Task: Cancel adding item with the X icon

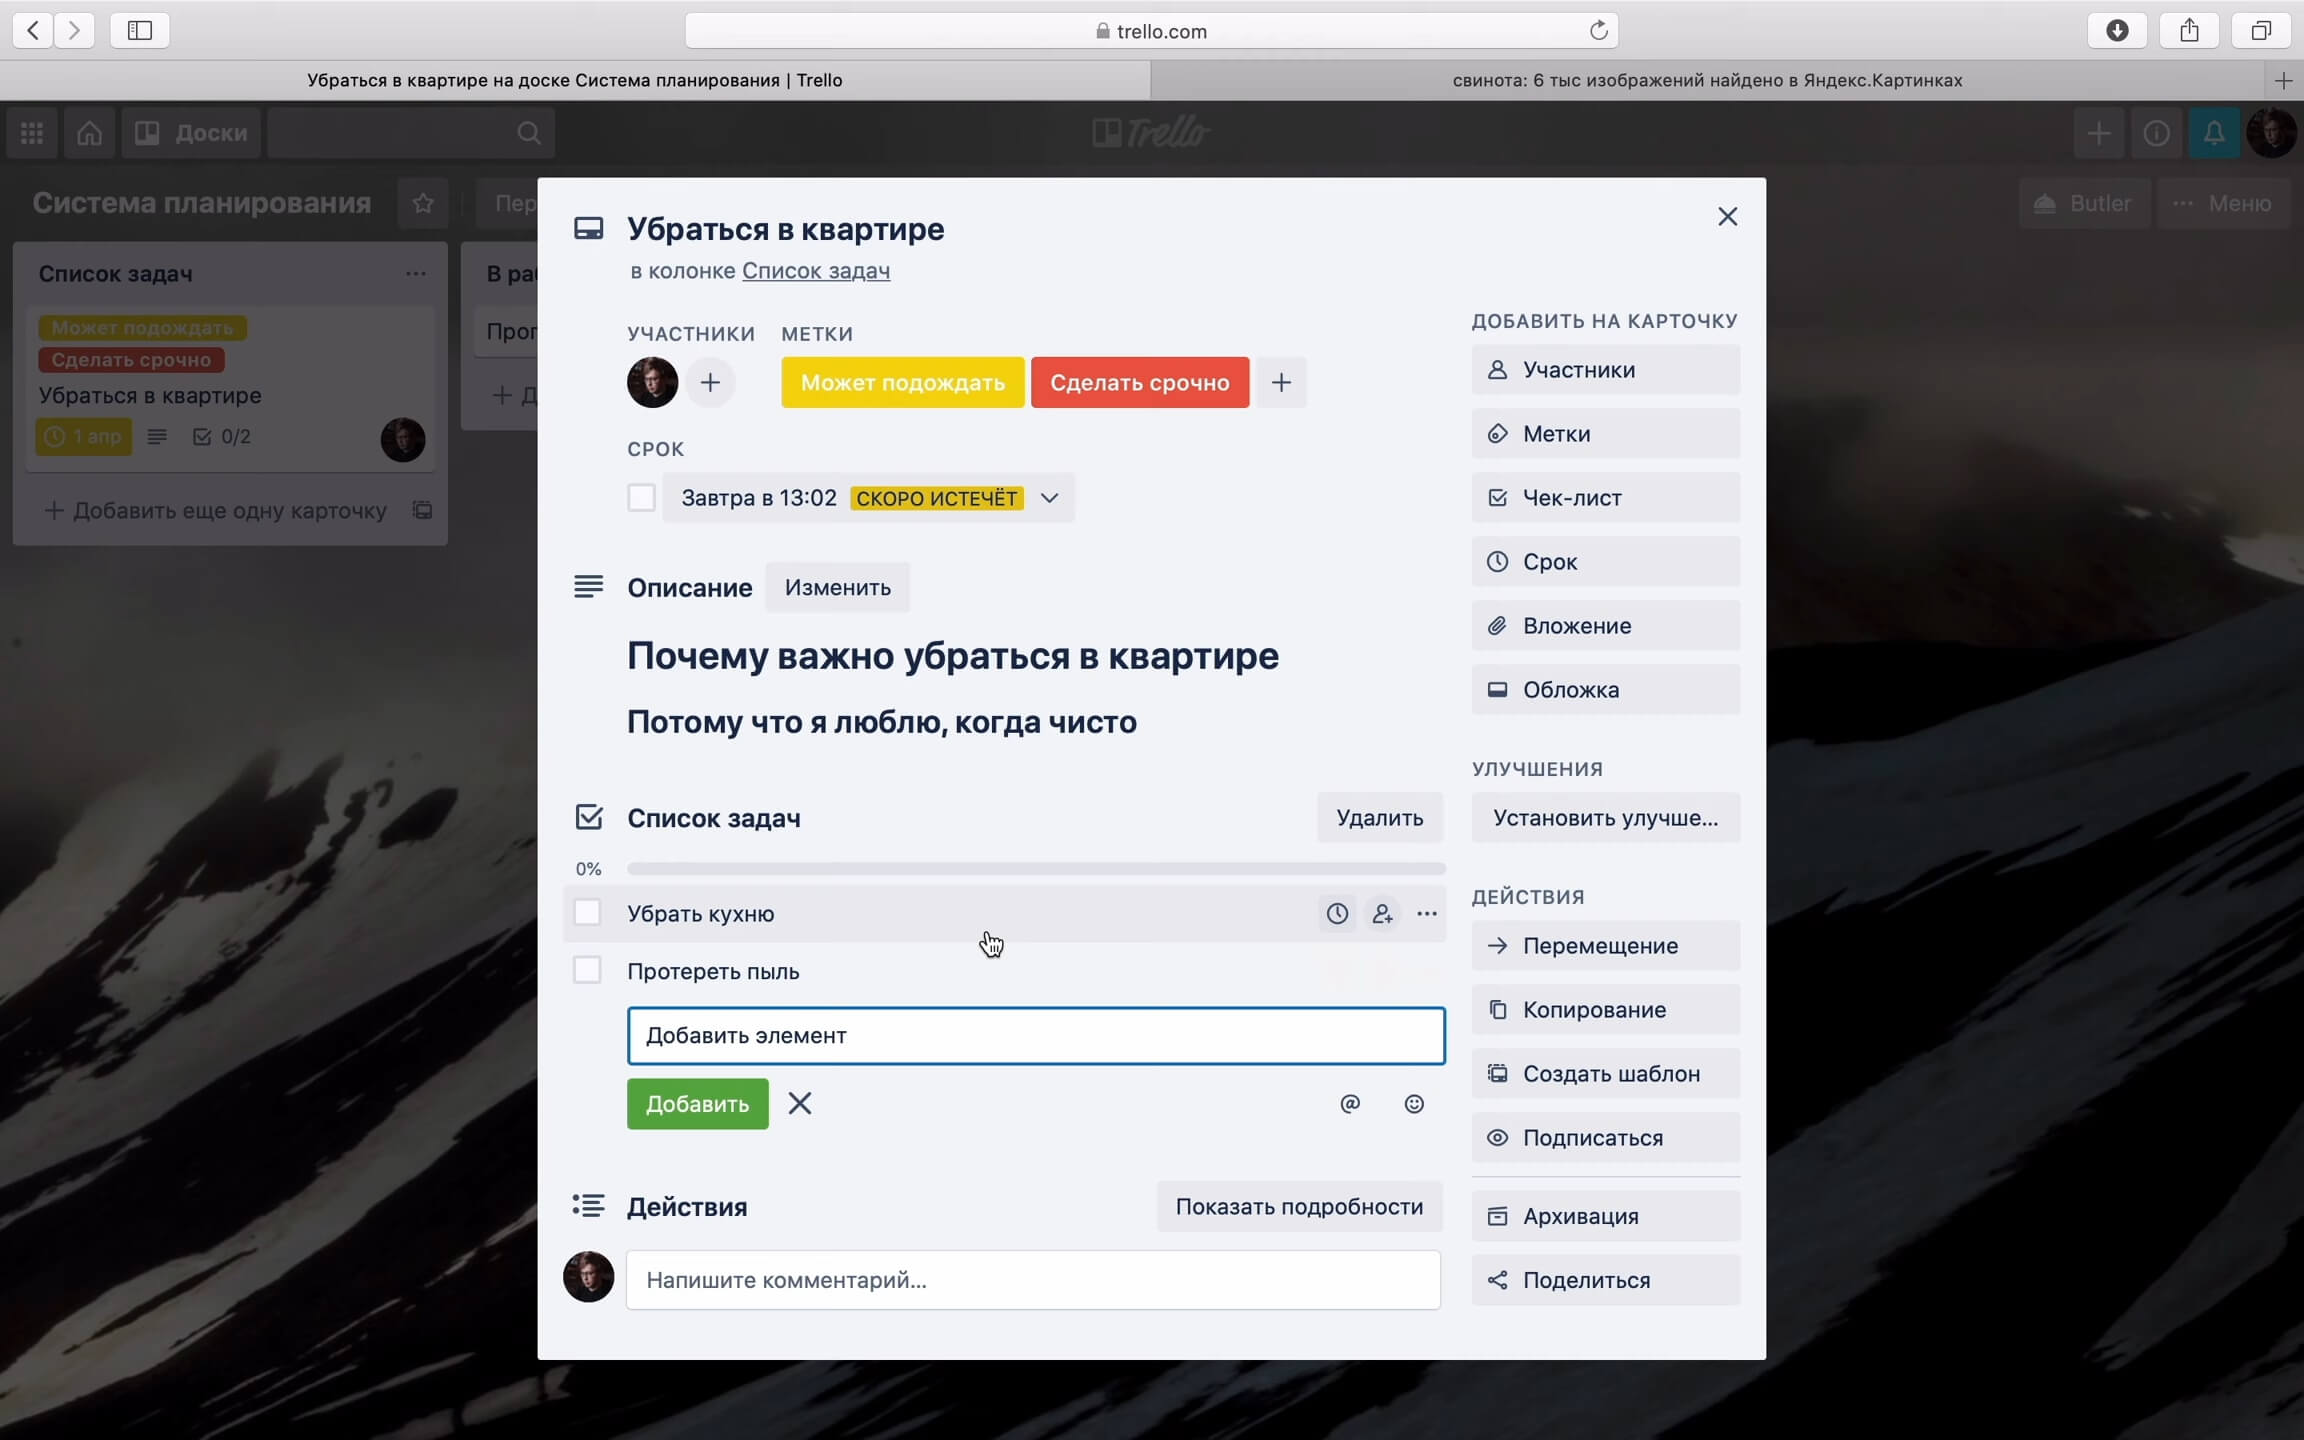Action: 800,1103
